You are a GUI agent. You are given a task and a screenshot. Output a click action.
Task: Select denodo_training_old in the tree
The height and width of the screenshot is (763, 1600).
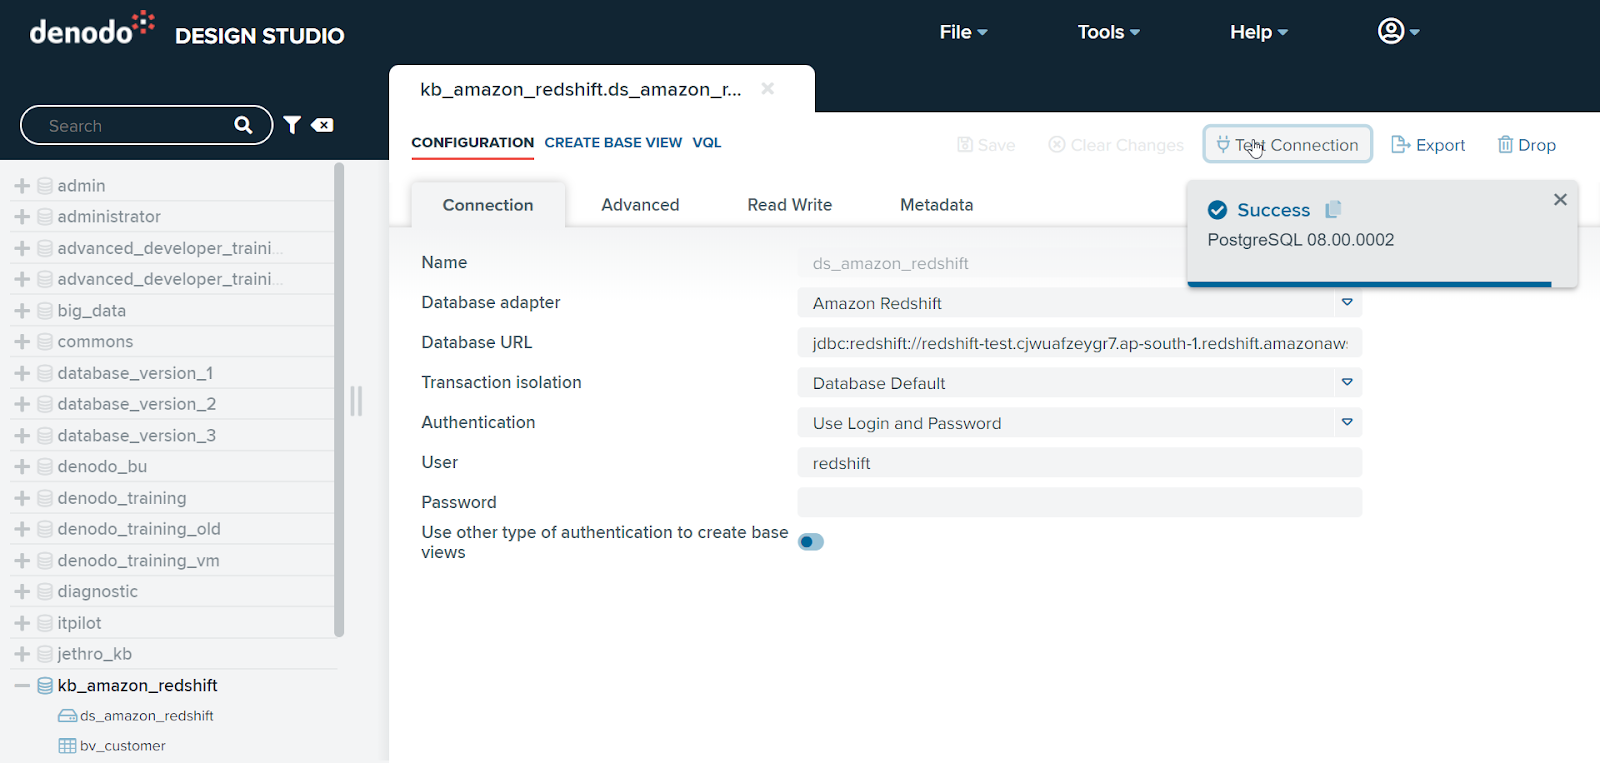coord(139,529)
